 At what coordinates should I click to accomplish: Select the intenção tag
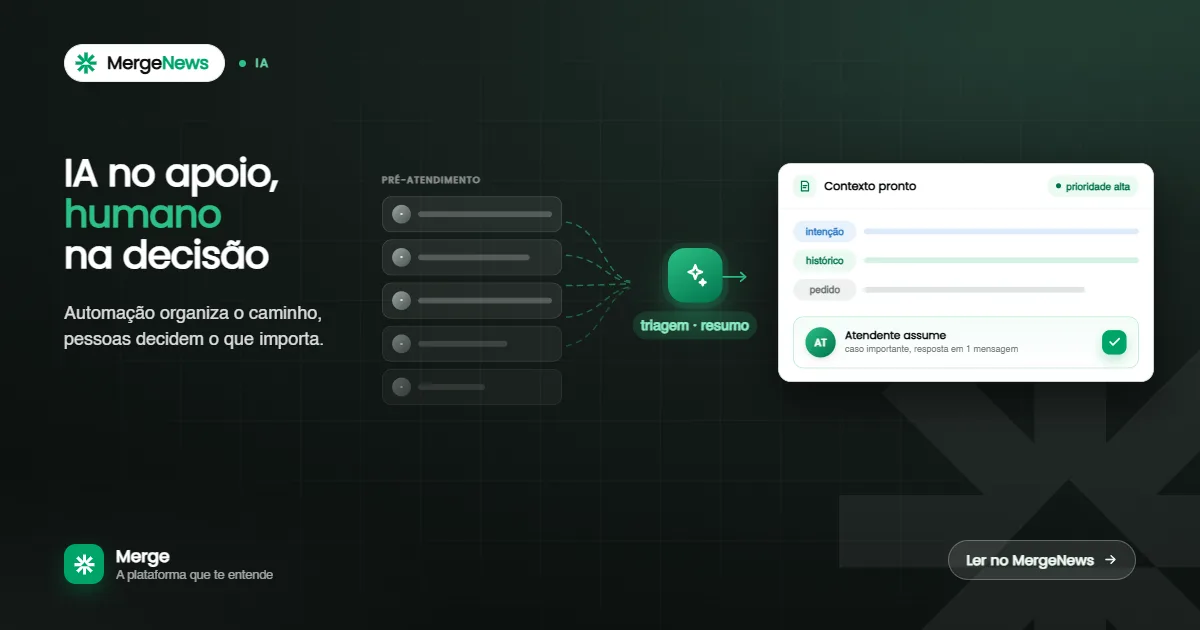[x=825, y=232]
